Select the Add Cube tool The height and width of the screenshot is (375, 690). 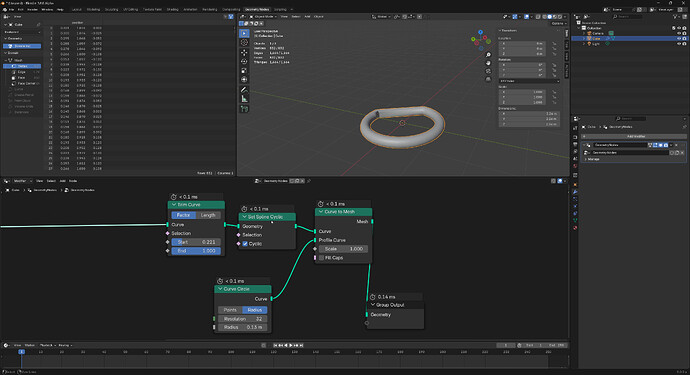click(244, 109)
